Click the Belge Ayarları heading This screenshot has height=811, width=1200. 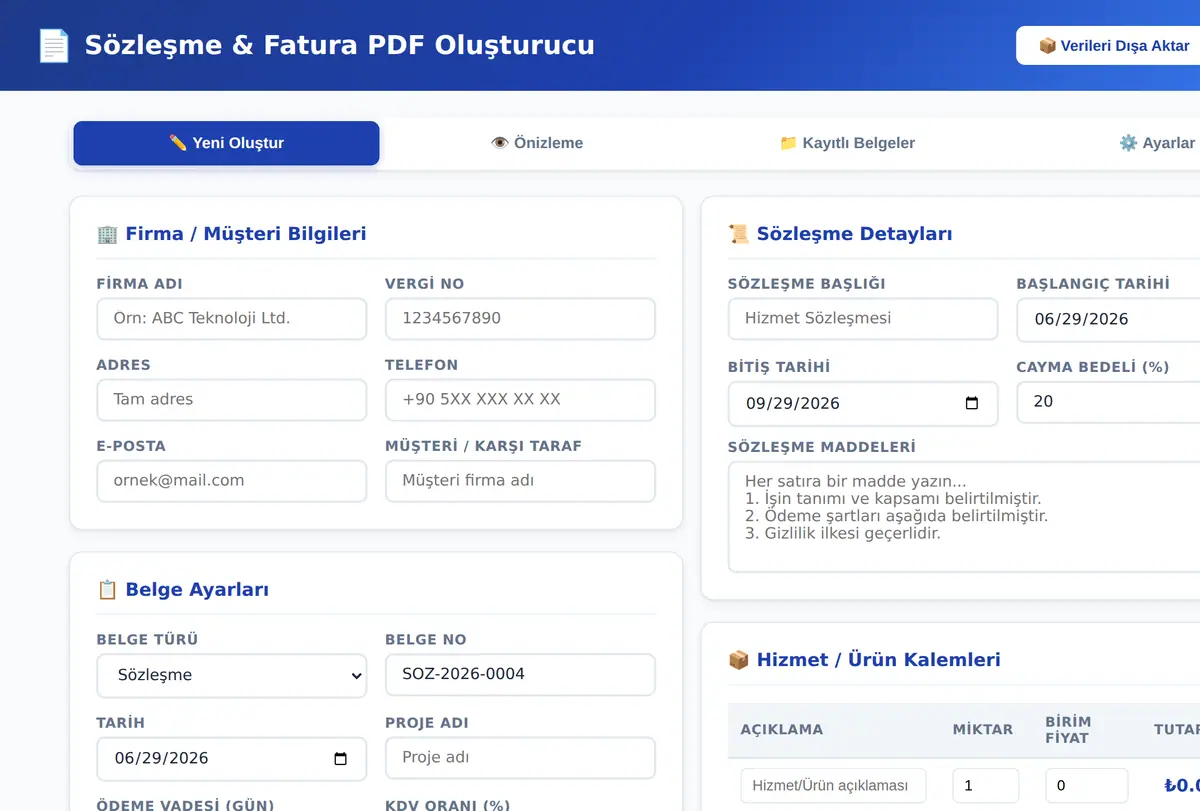[x=197, y=590]
